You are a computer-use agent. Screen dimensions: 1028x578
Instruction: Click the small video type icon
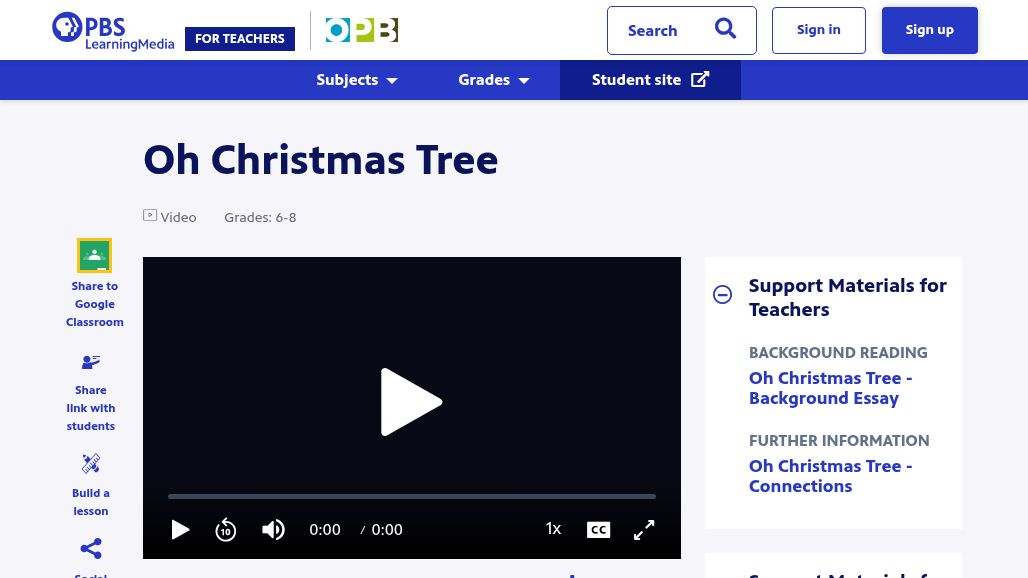pyautogui.click(x=150, y=215)
